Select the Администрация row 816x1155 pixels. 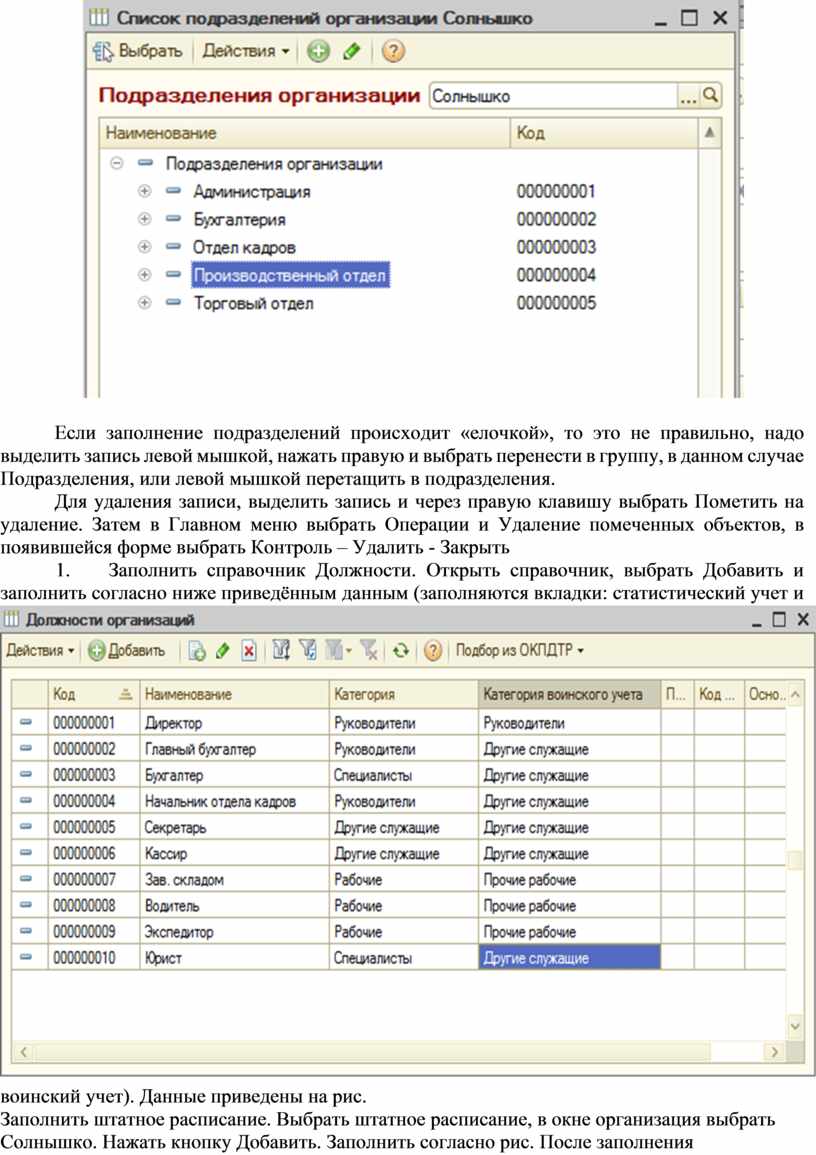point(398,192)
